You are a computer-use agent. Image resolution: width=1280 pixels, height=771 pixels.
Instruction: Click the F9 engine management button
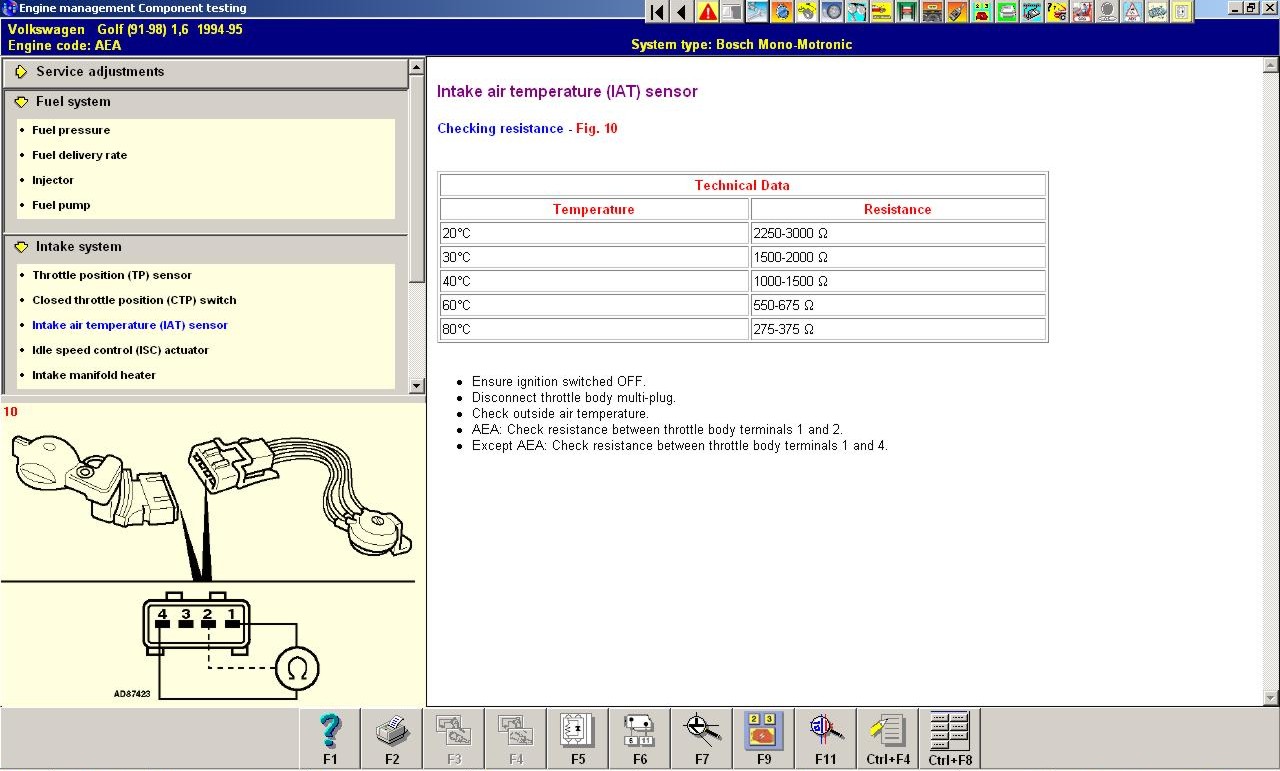point(764,738)
